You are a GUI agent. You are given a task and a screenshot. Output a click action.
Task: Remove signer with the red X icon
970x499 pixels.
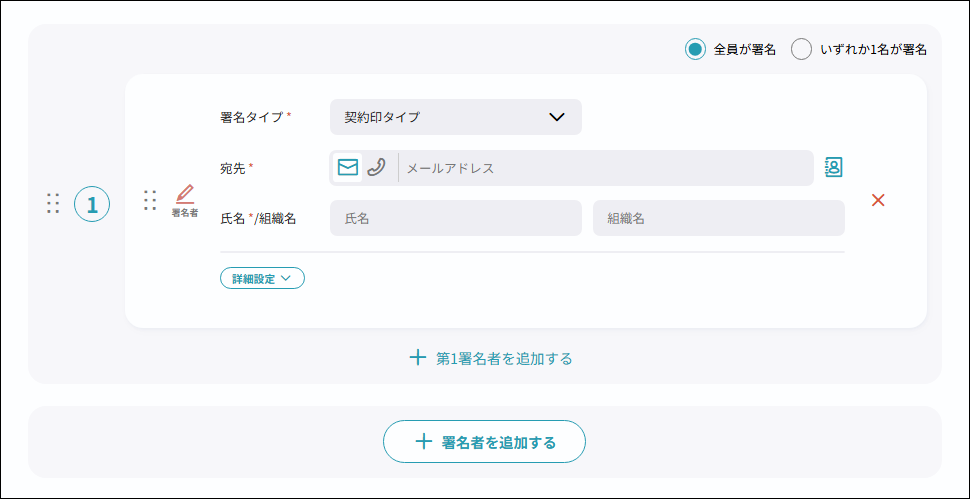[878, 200]
